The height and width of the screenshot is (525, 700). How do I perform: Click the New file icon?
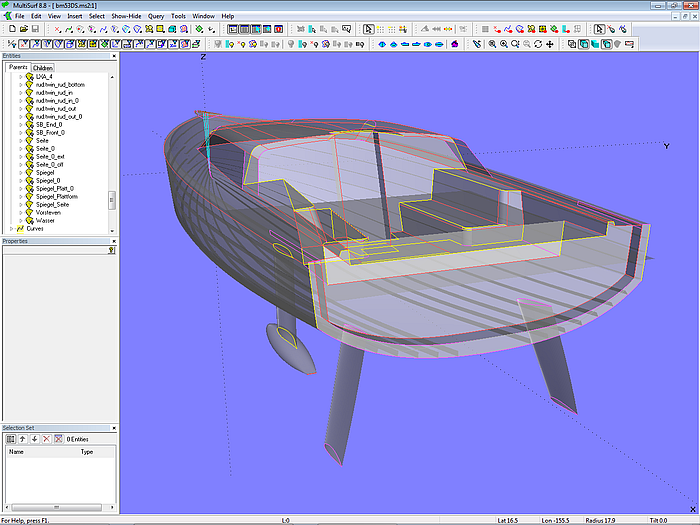tap(12, 29)
